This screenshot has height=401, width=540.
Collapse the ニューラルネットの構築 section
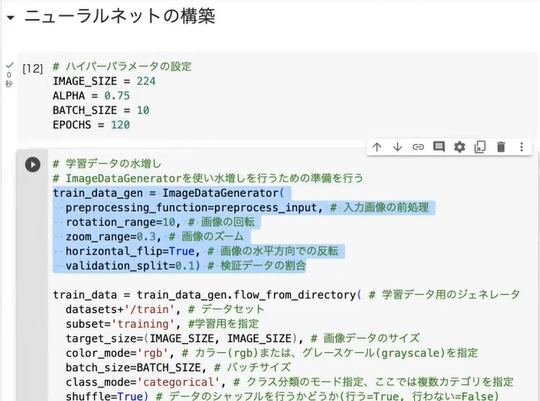(11, 17)
